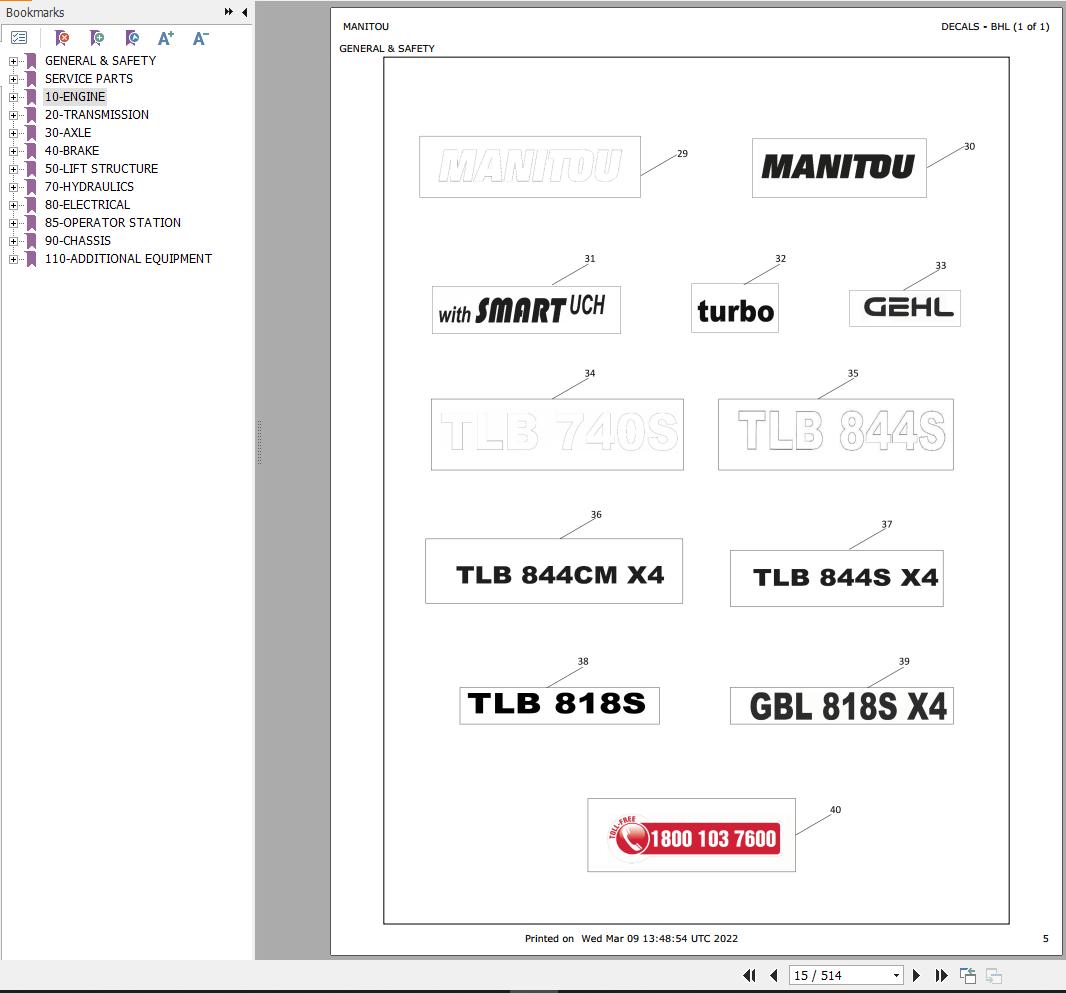Click the turbo decal item 32

(x=735, y=308)
